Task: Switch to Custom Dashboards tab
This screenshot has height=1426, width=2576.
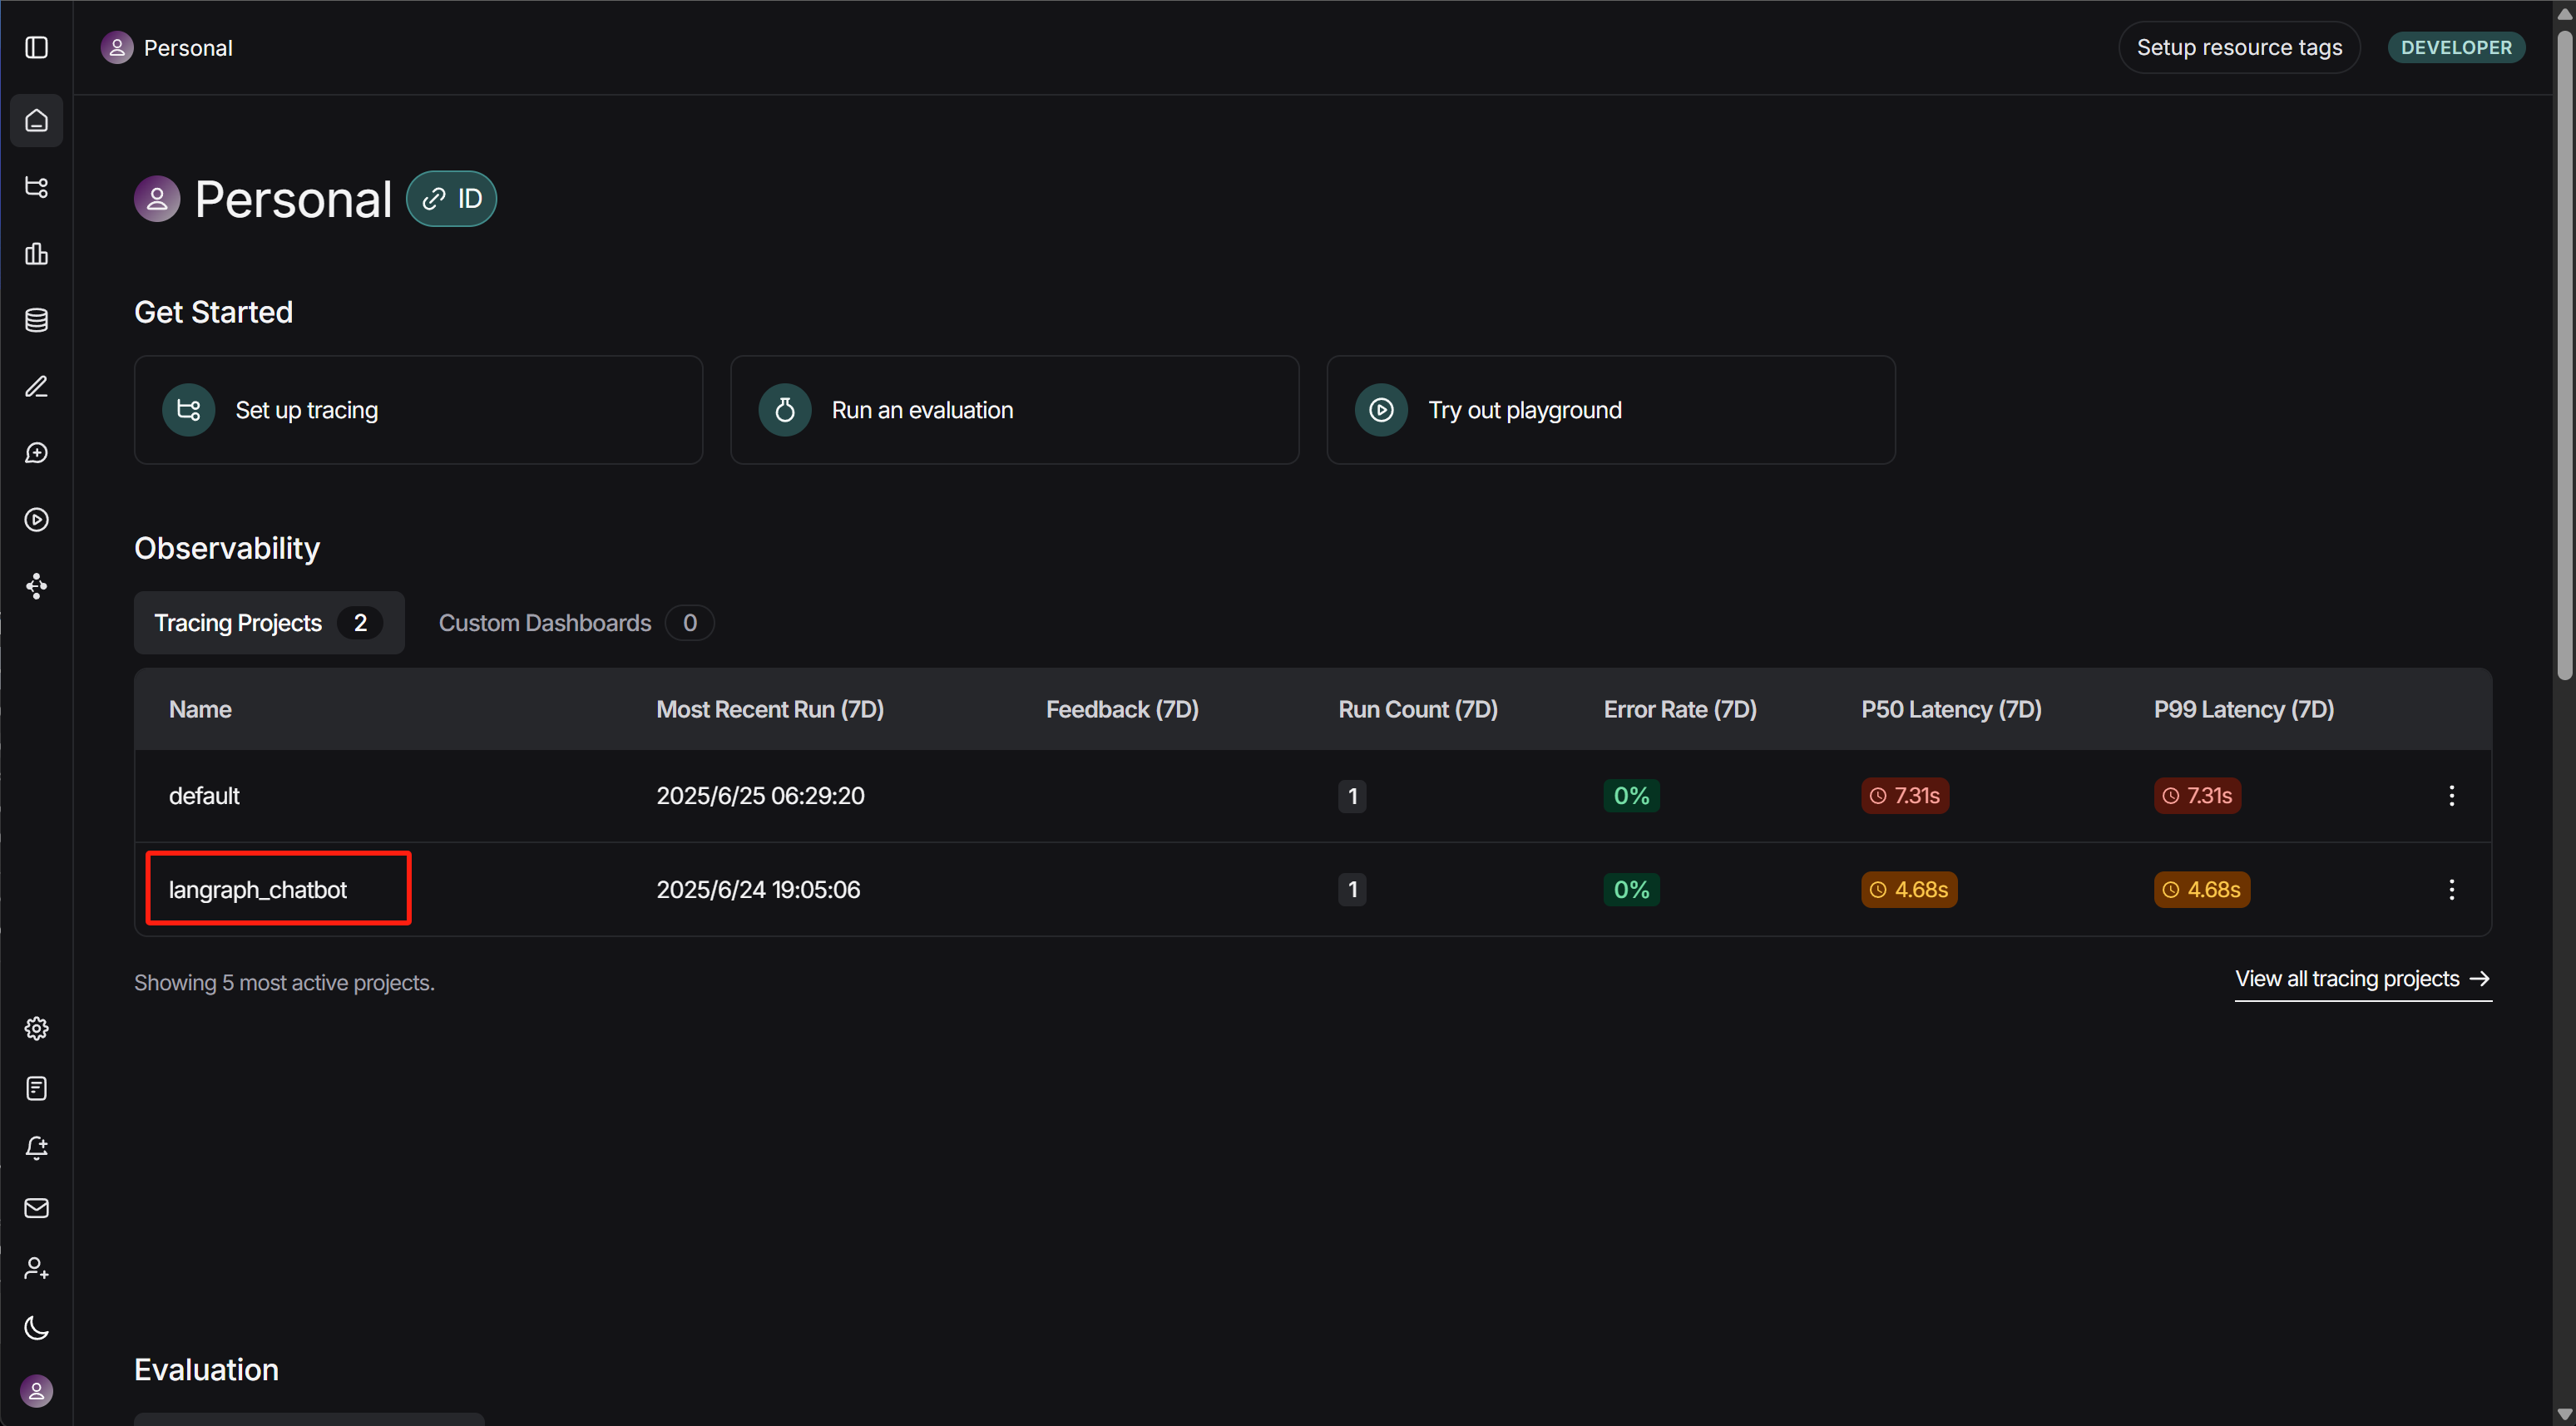Action: click(x=576, y=623)
